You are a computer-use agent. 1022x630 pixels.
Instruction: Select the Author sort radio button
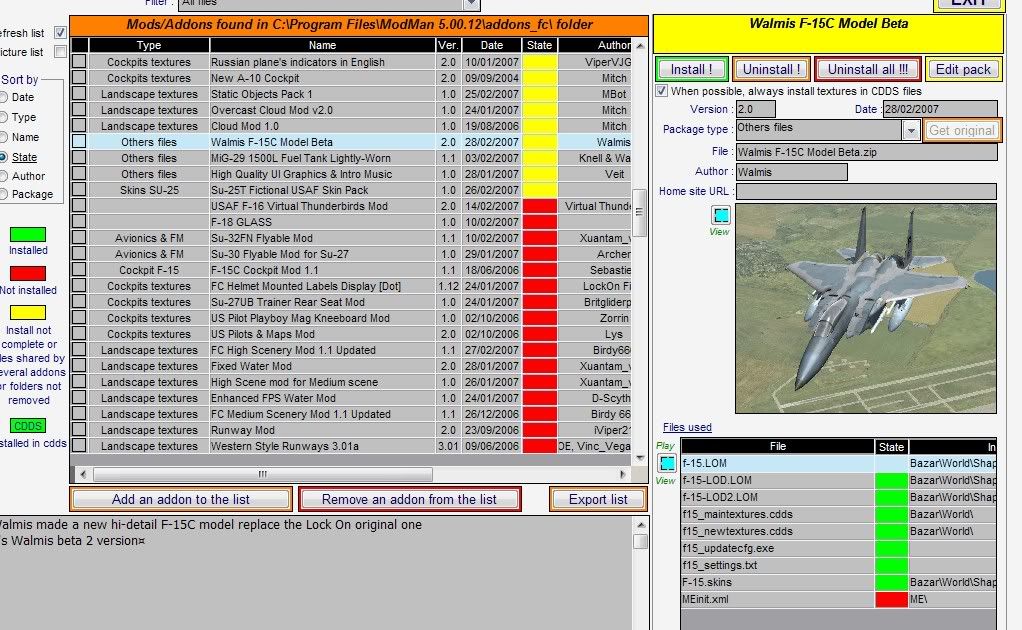point(3,176)
